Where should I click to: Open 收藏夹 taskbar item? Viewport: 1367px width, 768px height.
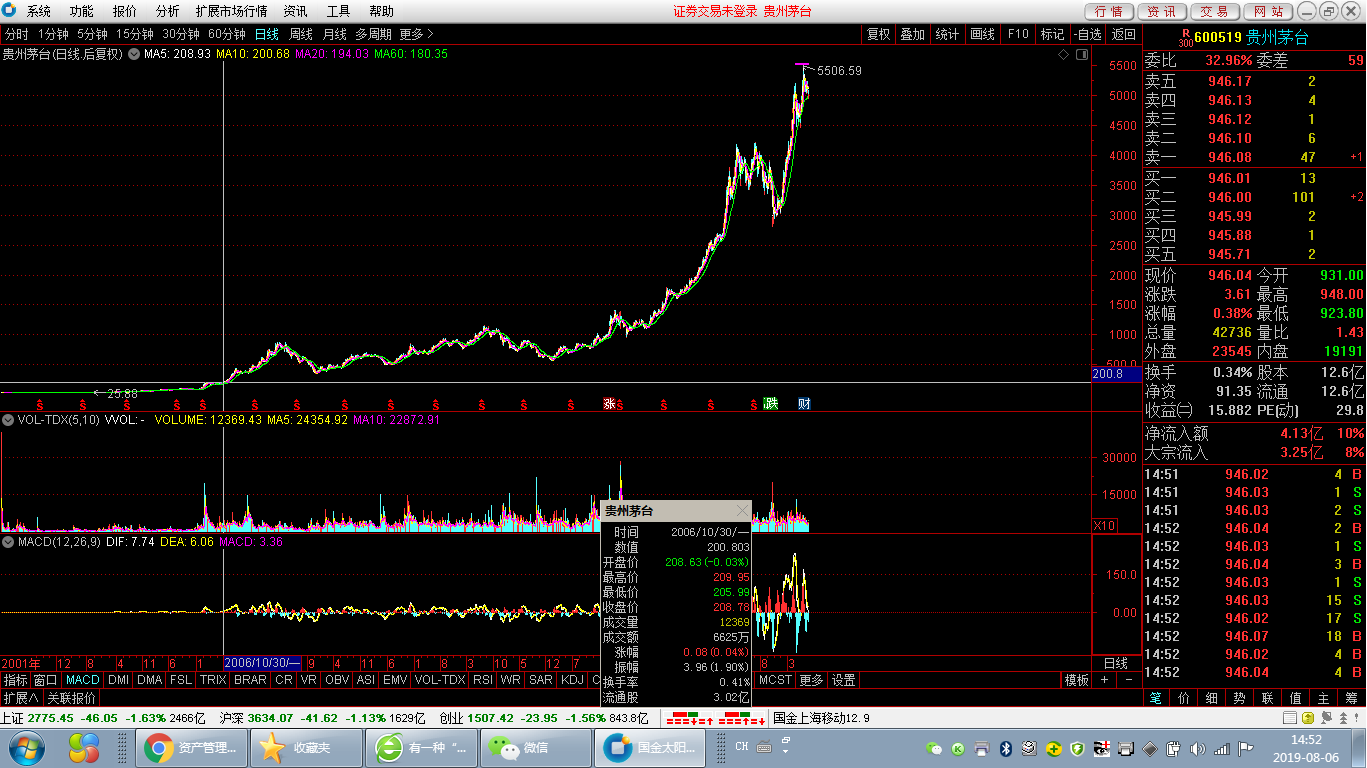pos(305,747)
